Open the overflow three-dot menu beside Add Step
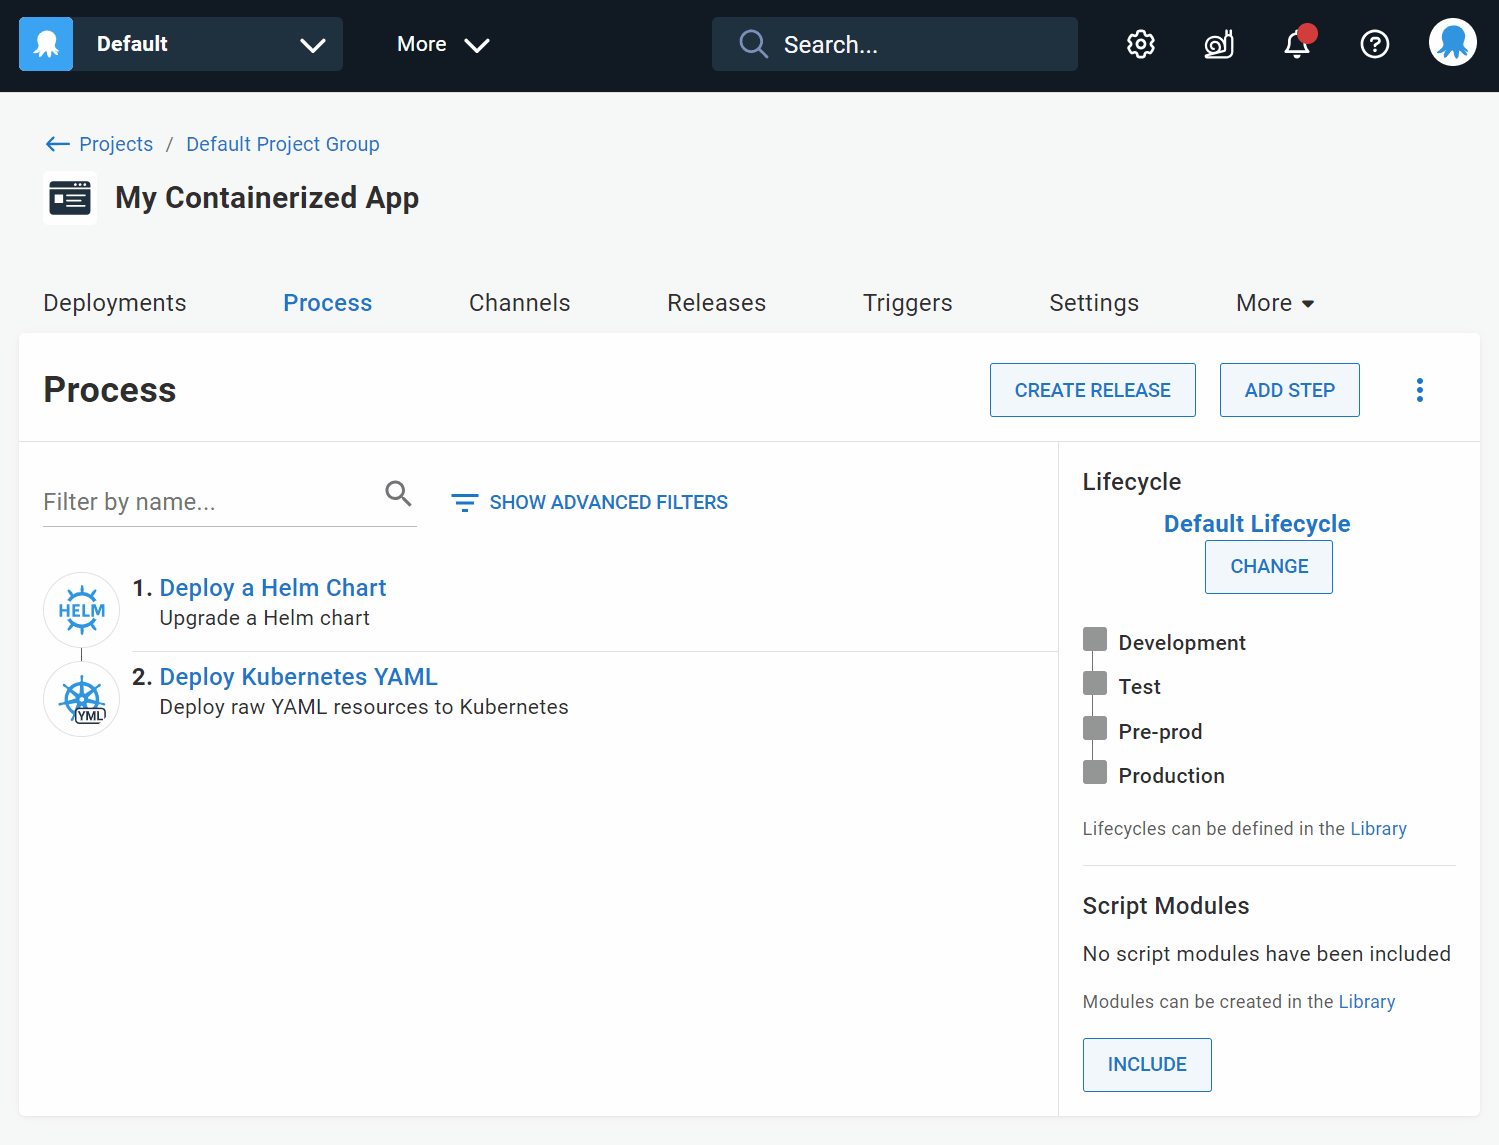The height and width of the screenshot is (1145, 1499). pyautogui.click(x=1419, y=389)
